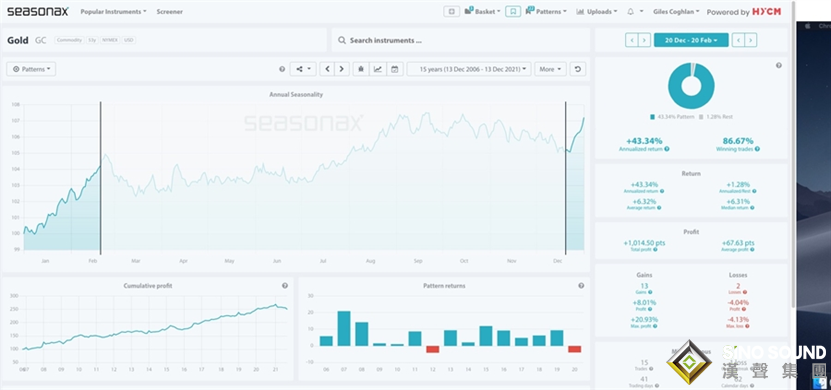This screenshot has width=831, height=390.
Task: Click the red 12 bar in Pattern returns
Action: tap(433, 349)
